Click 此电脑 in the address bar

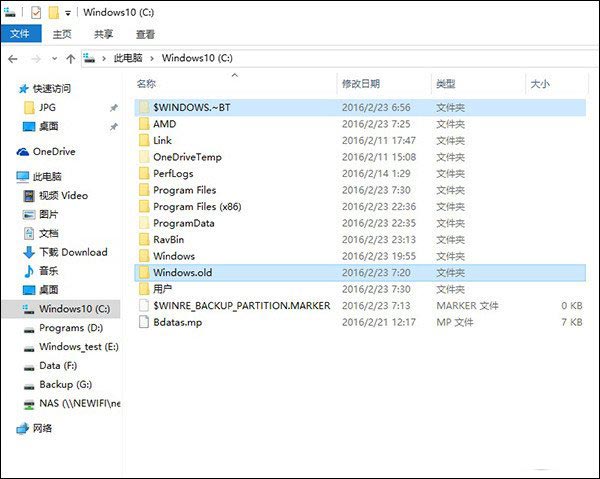pos(128,58)
